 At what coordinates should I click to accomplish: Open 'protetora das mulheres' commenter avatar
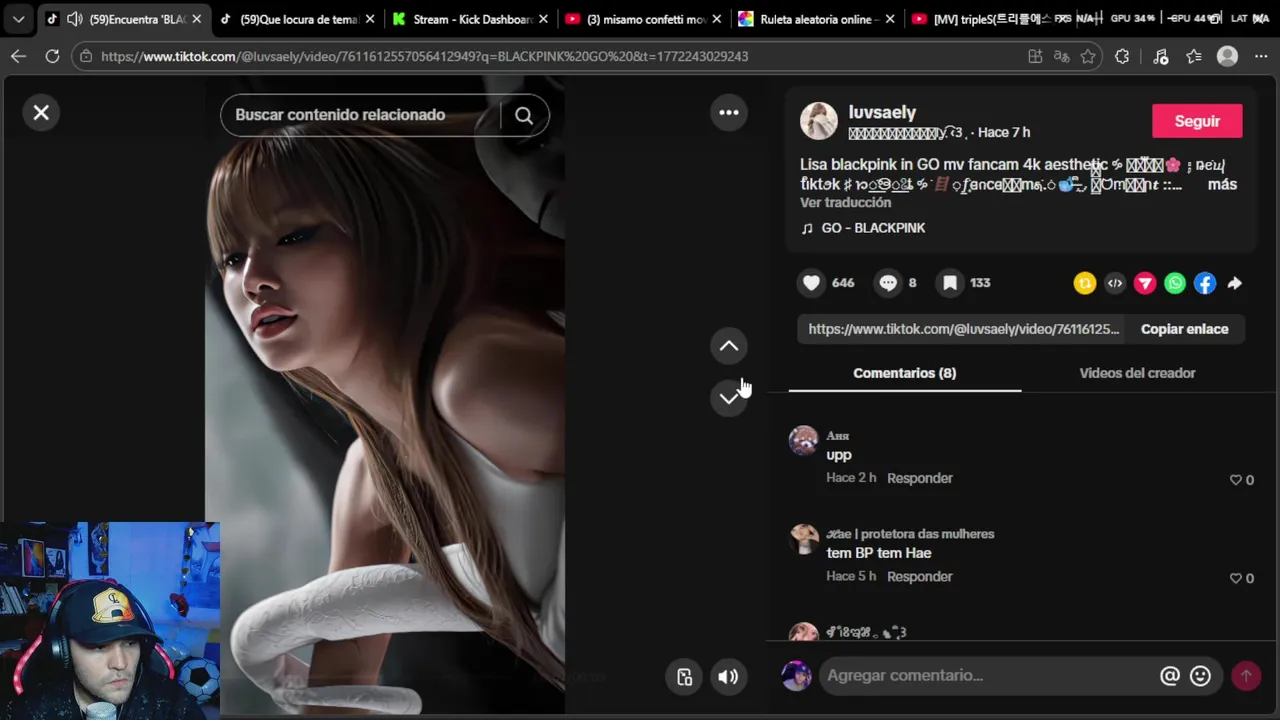(803, 538)
